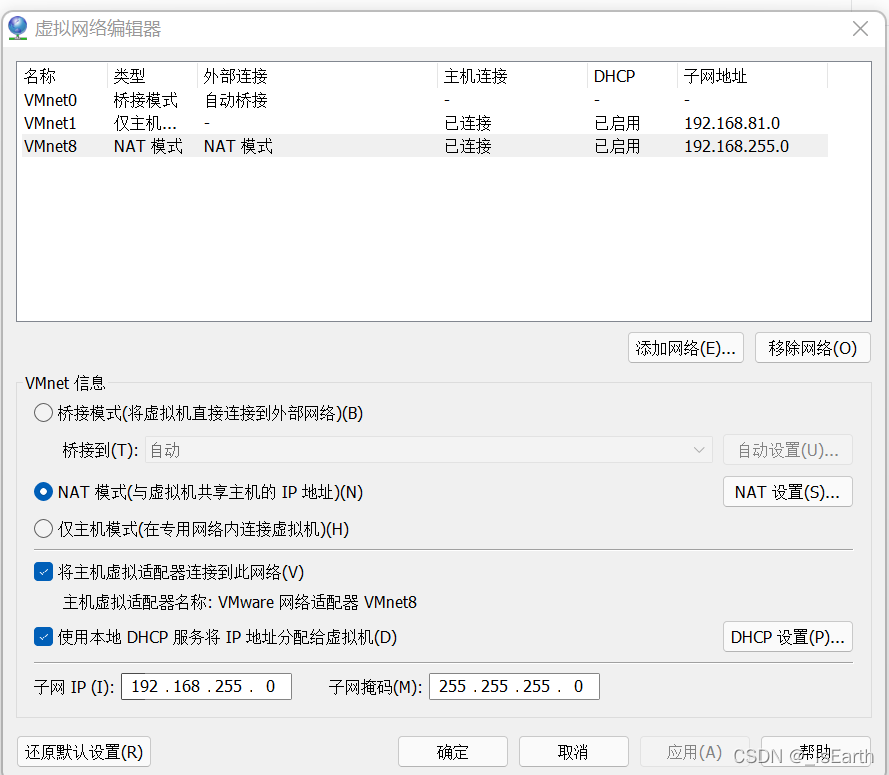Select the VMnet0 row
The height and width of the screenshot is (775, 889).
pos(425,100)
